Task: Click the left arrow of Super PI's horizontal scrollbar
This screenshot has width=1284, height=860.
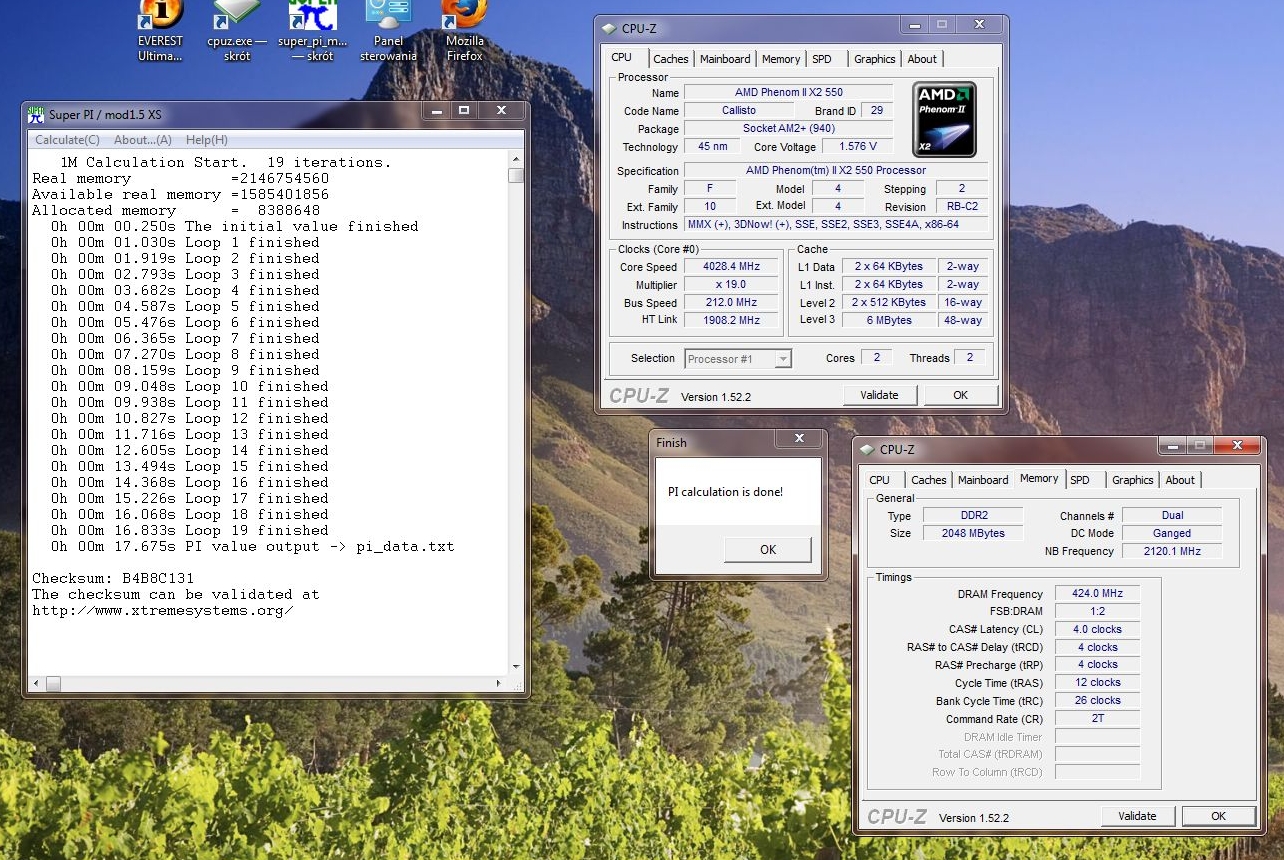Action: [x=37, y=684]
